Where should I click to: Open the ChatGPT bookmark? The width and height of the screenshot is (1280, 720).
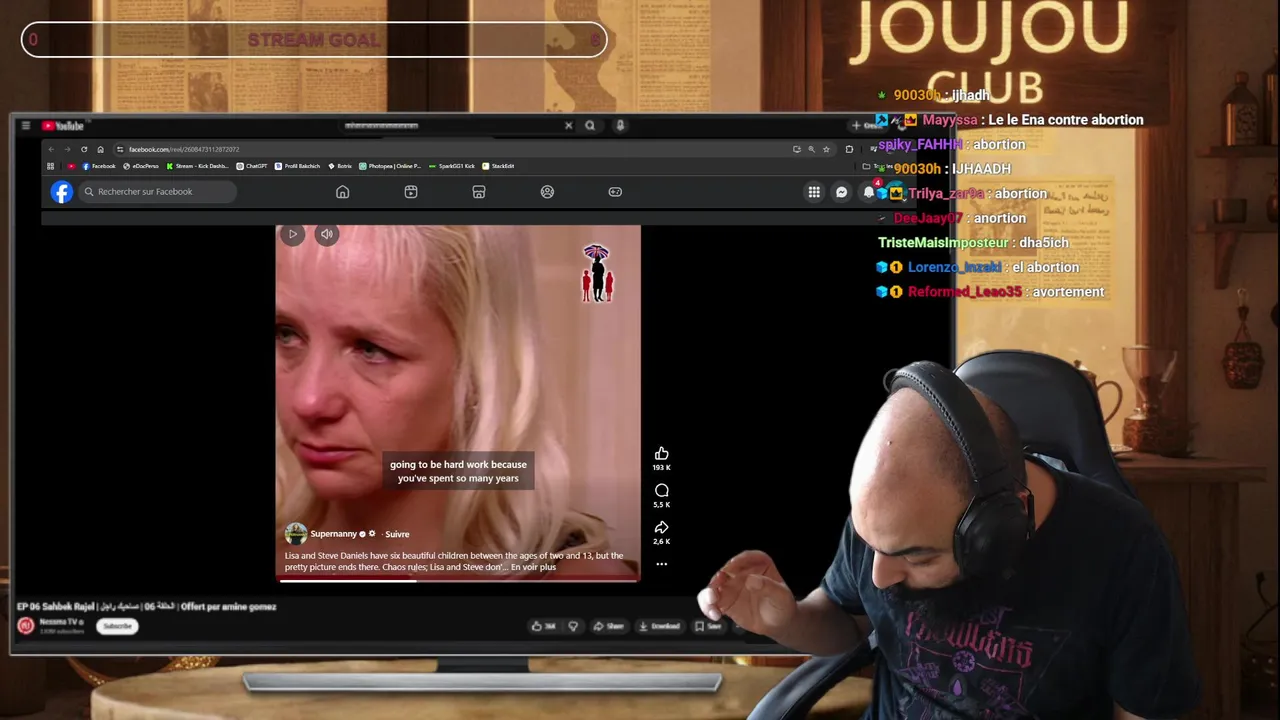(x=252, y=166)
